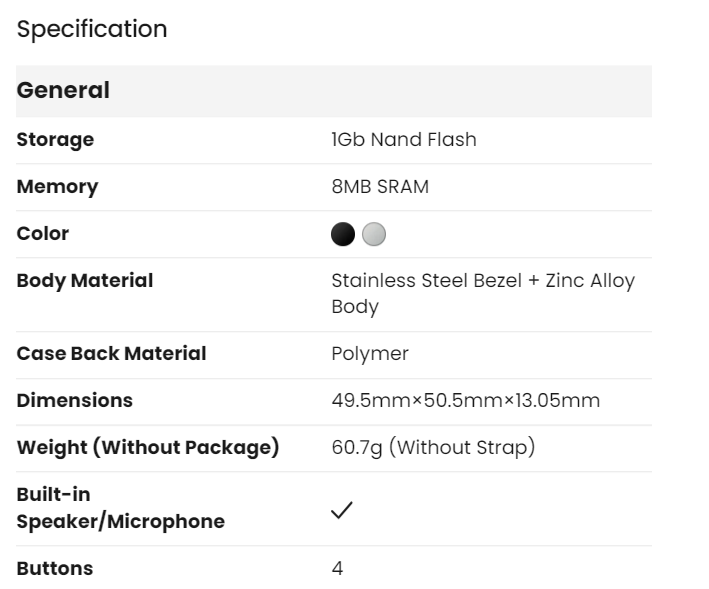
Task: Click the Dimensions row label
Action: [74, 401]
